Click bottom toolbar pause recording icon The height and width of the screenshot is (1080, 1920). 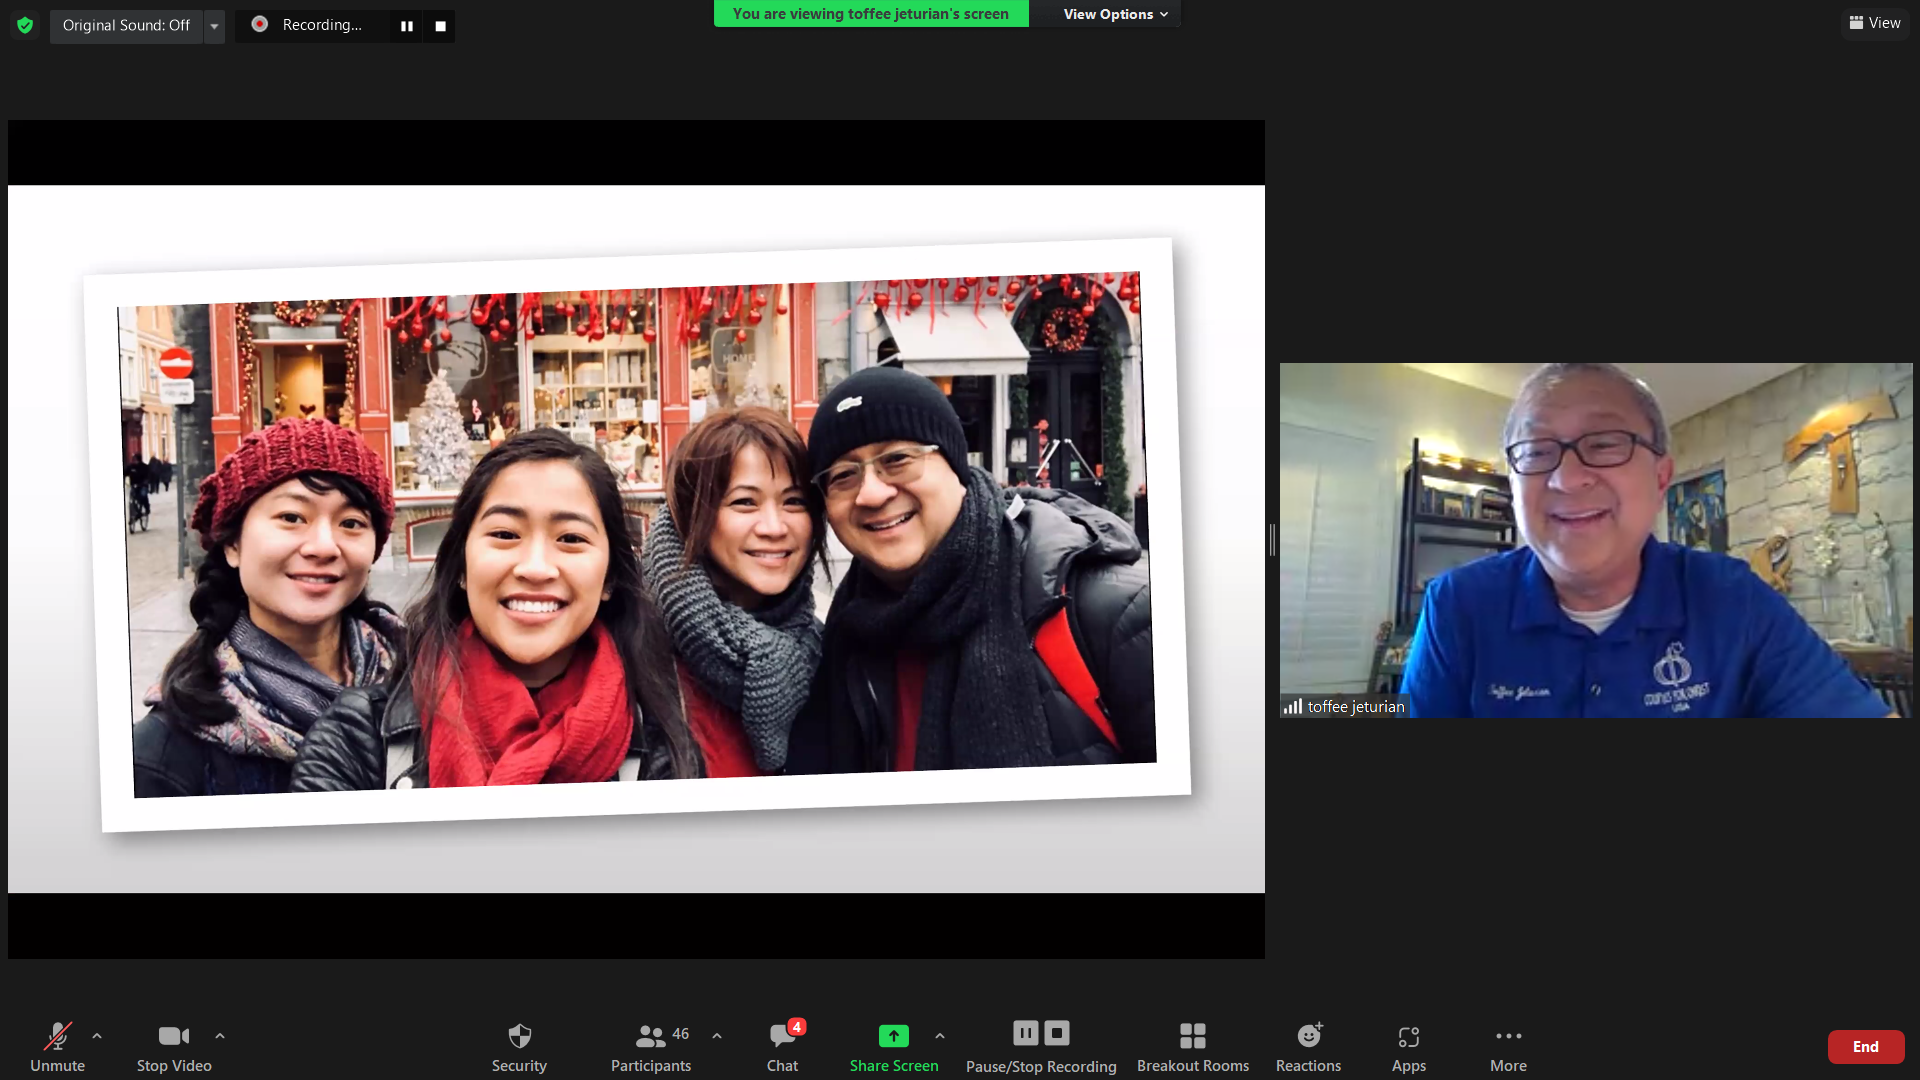[1026, 1033]
